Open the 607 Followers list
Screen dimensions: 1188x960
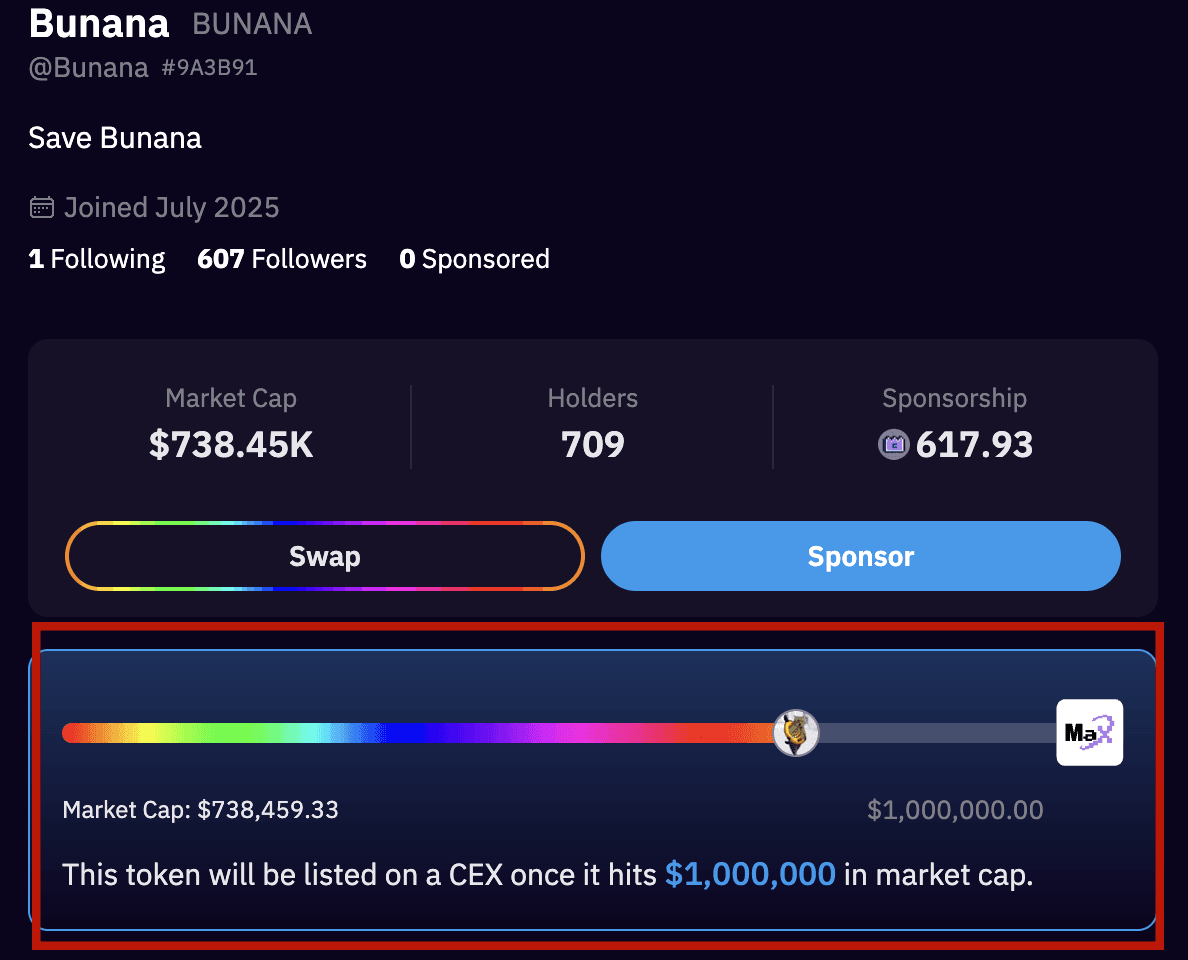[x=282, y=260]
